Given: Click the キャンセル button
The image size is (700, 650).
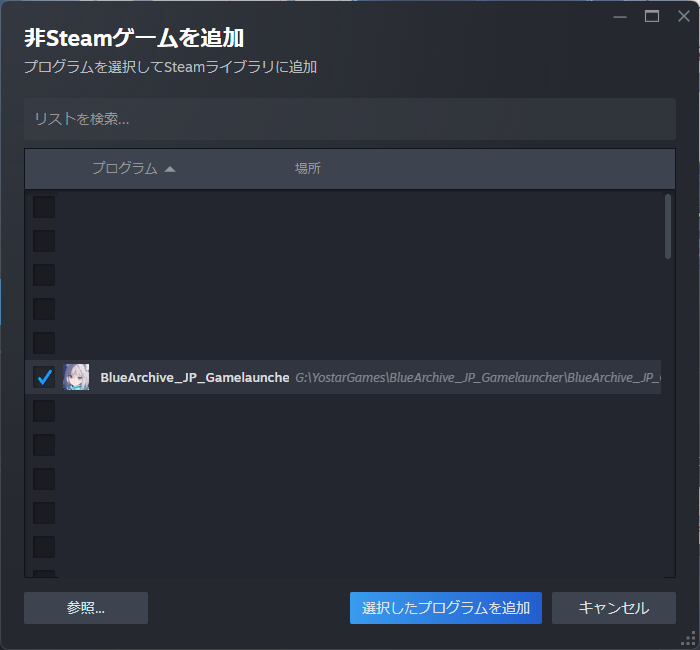Looking at the screenshot, I should click(x=613, y=608).
